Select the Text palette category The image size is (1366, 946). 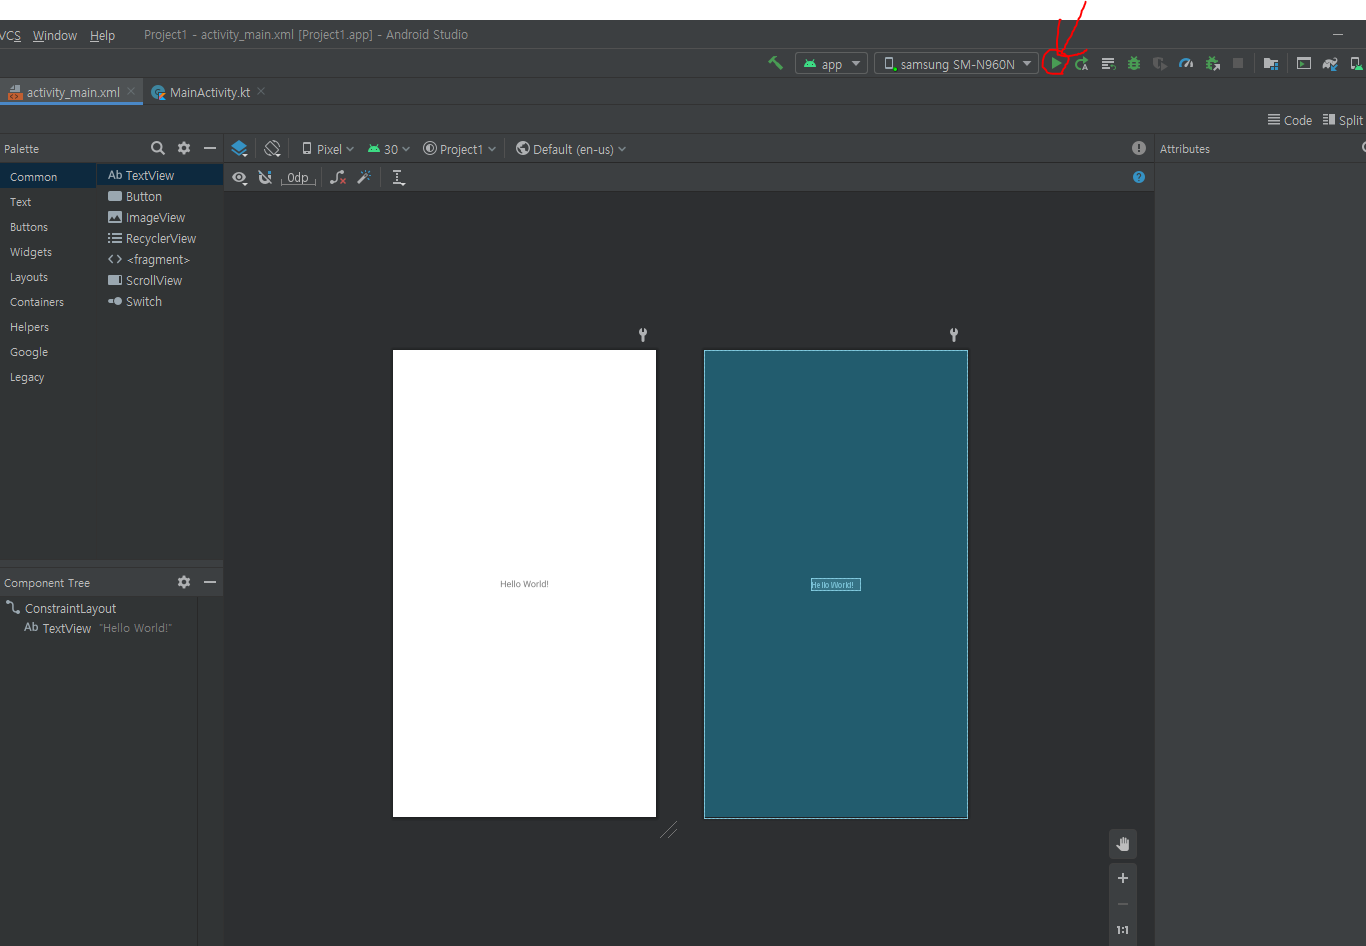[x=48, y=202]
